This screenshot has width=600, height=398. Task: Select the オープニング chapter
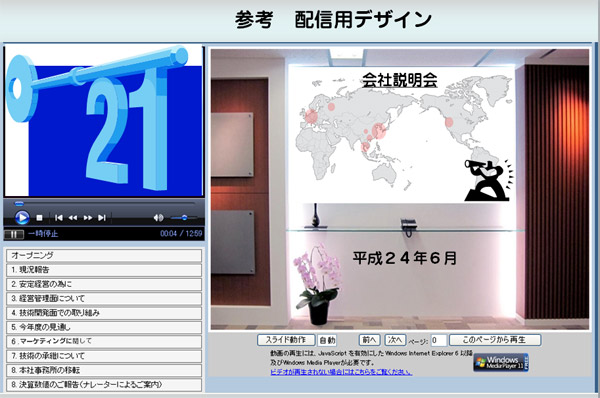(x=104, y=255)
